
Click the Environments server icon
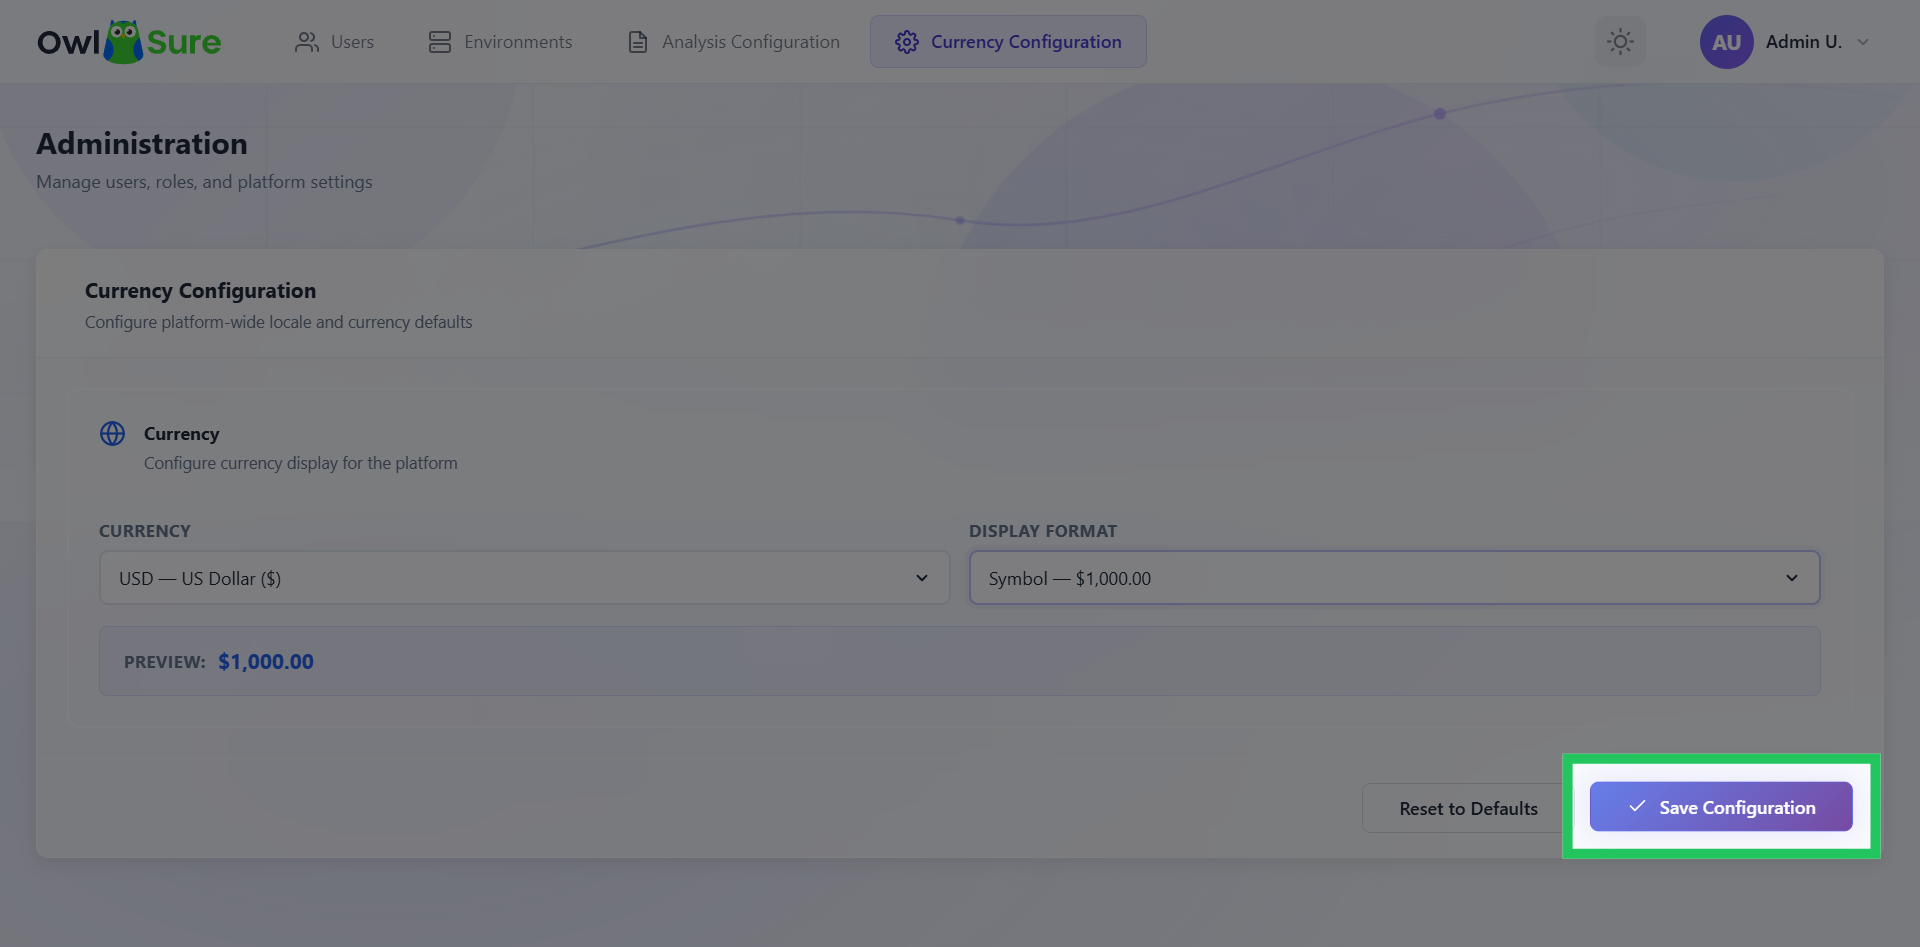[440, 42]
